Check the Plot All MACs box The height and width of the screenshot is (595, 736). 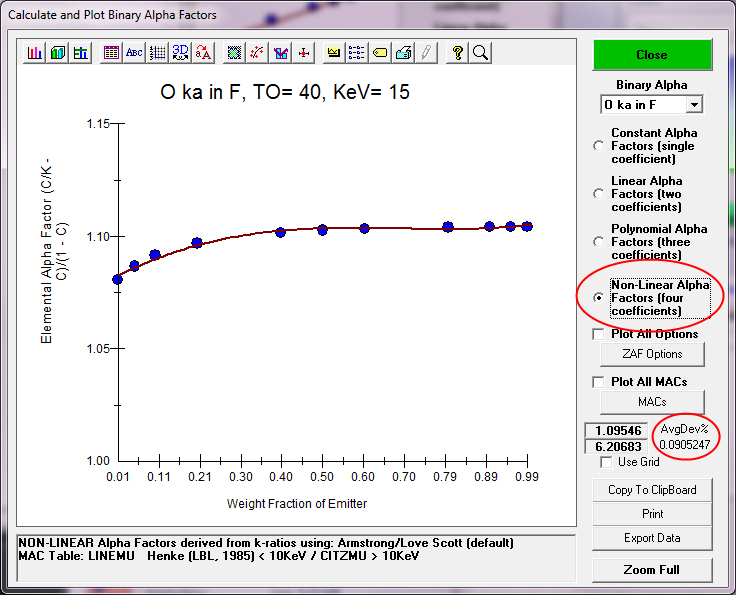[x=599, y=382]
